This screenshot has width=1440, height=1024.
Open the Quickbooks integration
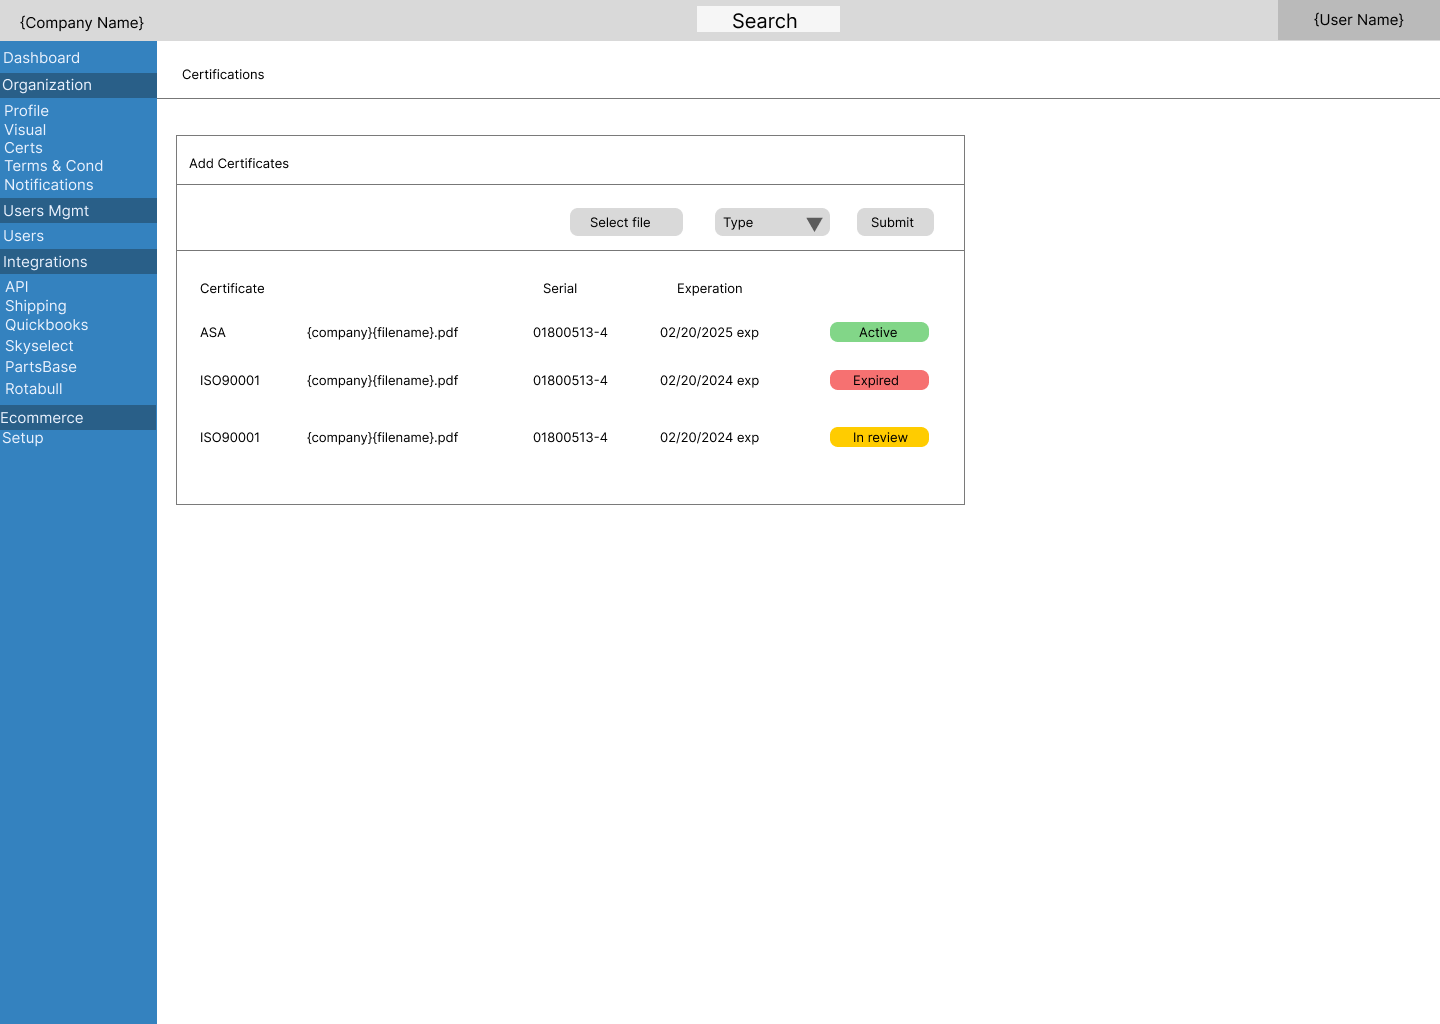pyautogui.click(x=46, y=325)
